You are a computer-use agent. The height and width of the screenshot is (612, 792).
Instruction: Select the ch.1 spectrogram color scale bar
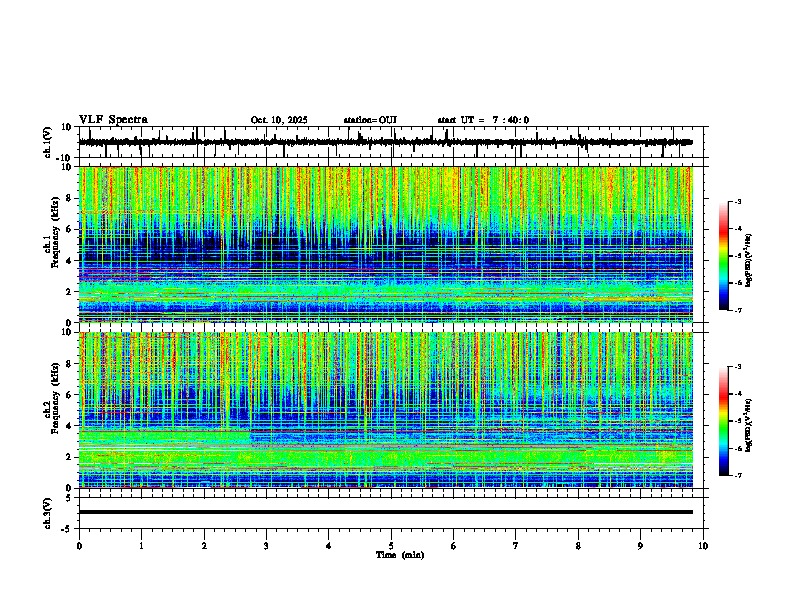[723, 256]
